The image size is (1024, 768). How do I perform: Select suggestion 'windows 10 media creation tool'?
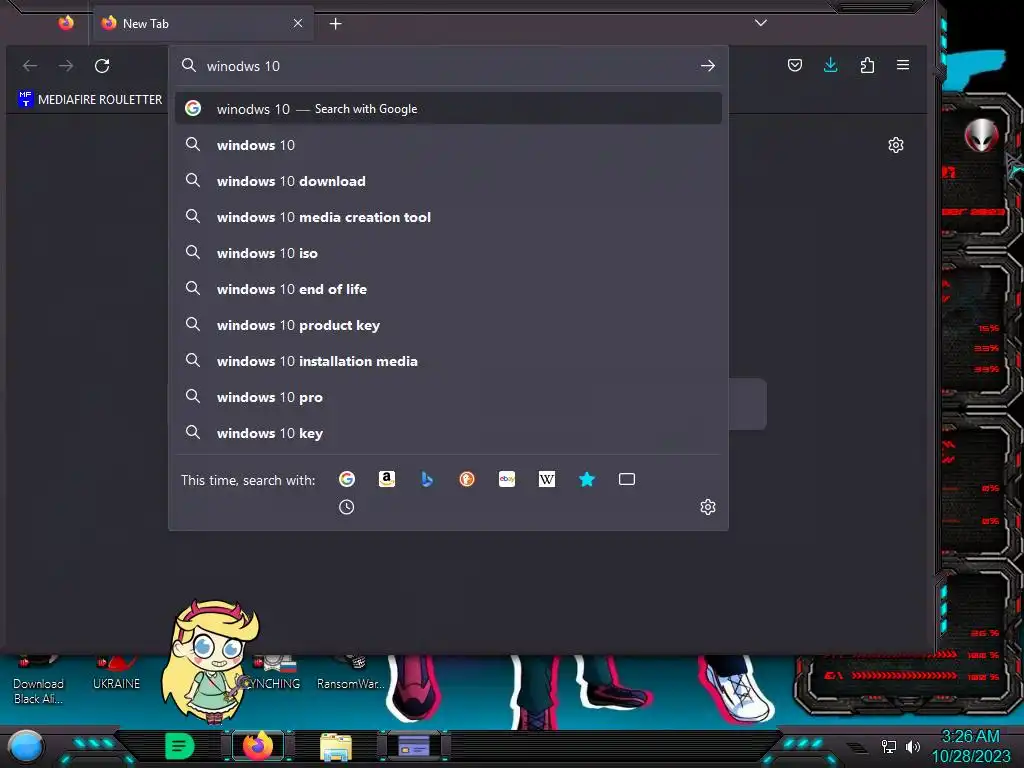[x=448, y=217]
